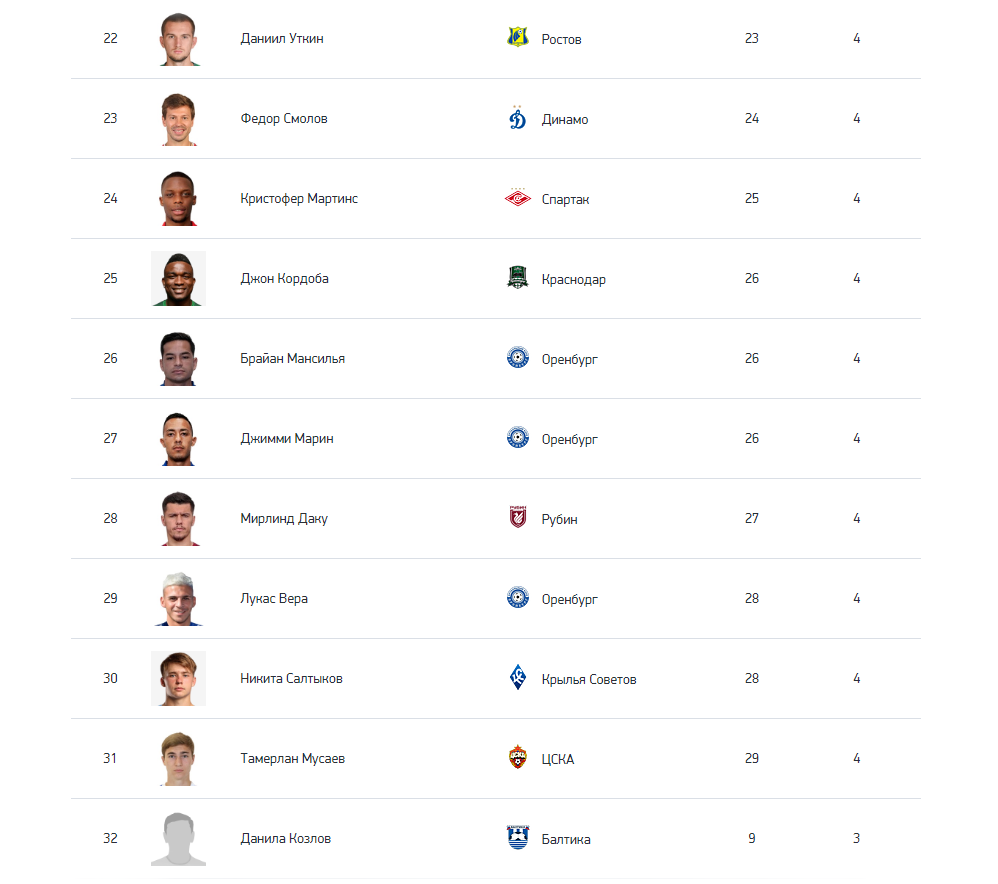This screenshot has width=998, height=884.
Task: Open Даниил Уткин player profile link
Action: tap(282, 38)
